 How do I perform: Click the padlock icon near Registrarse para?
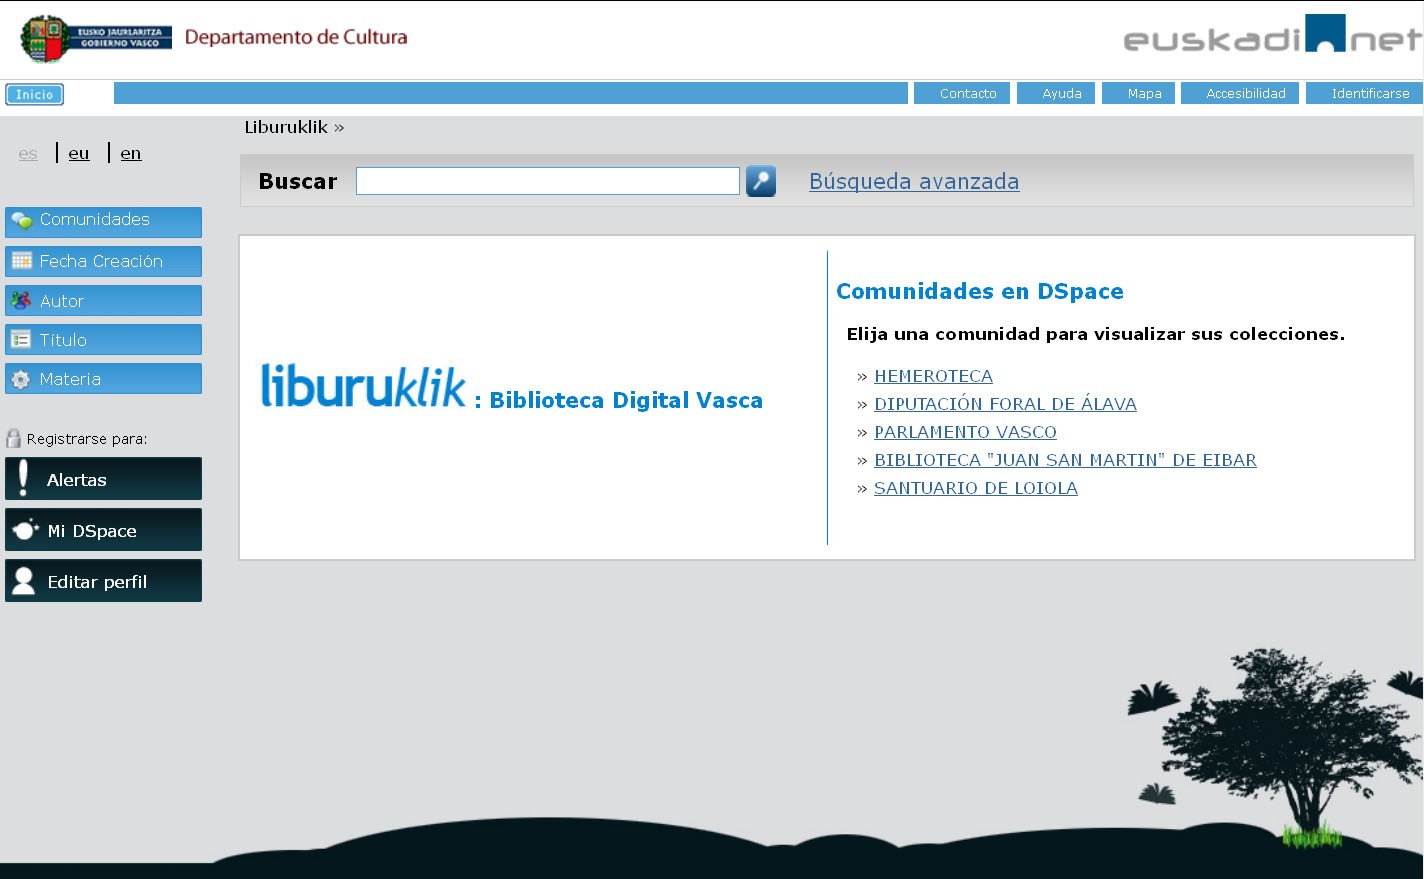[x=12, y=437]
